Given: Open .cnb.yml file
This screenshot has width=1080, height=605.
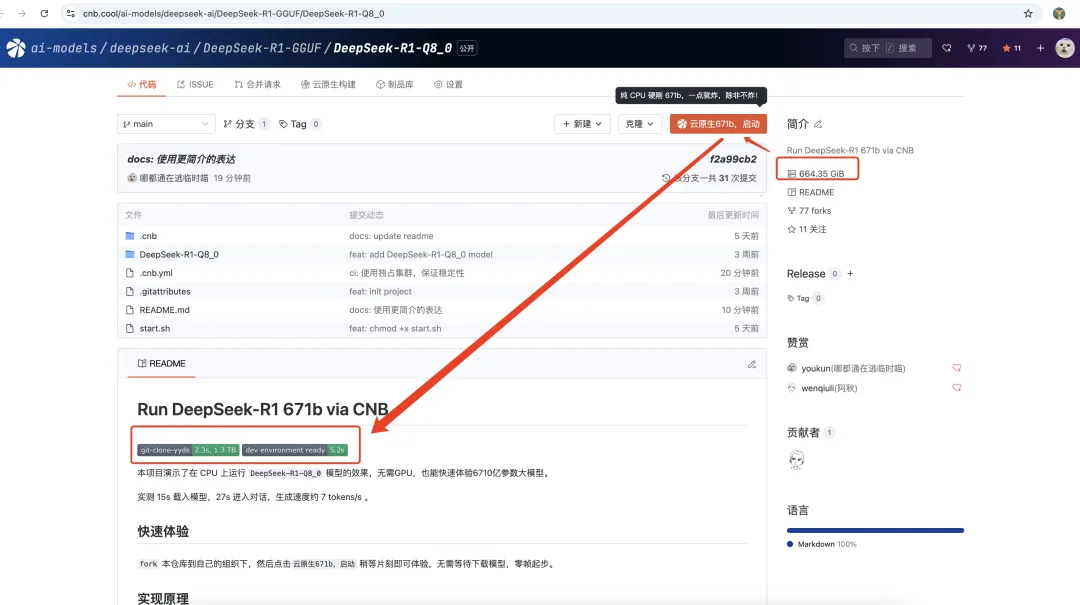Looking at the screenshot, I should pyautogui.click(x=156, y=273).
